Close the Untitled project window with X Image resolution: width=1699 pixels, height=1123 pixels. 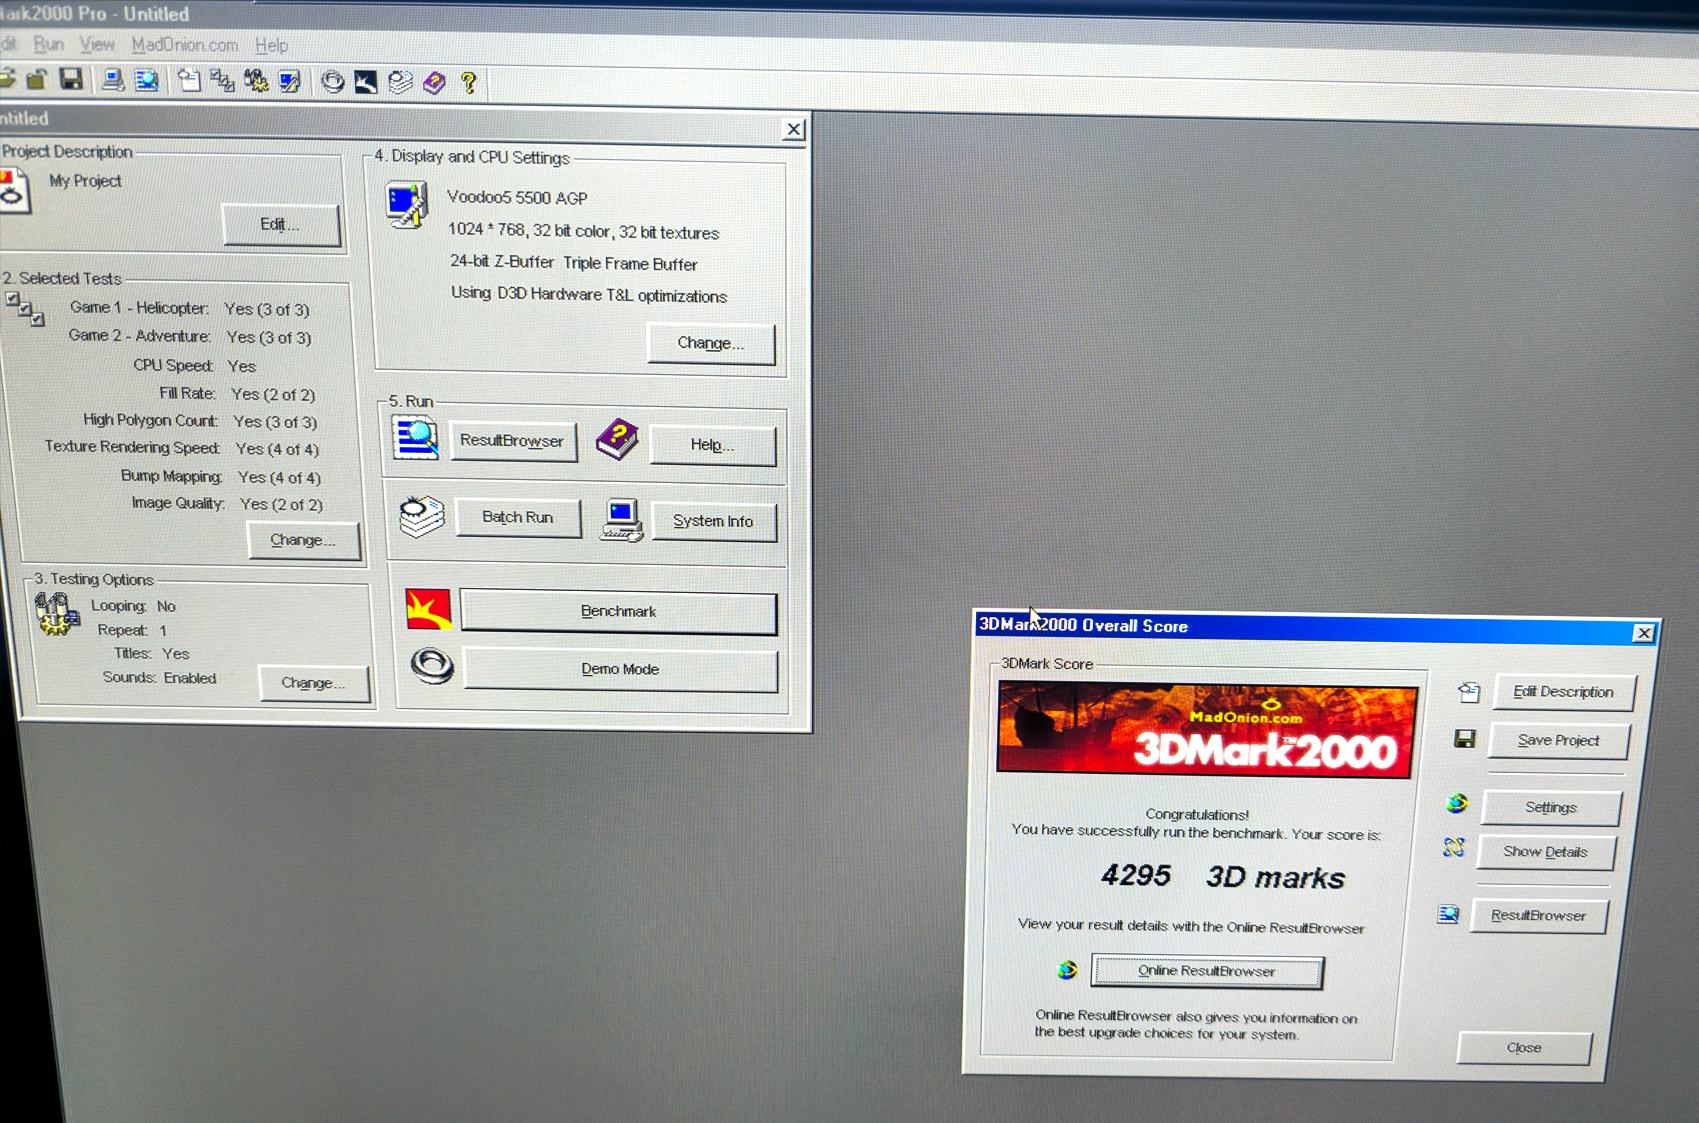tap(793, 129)
